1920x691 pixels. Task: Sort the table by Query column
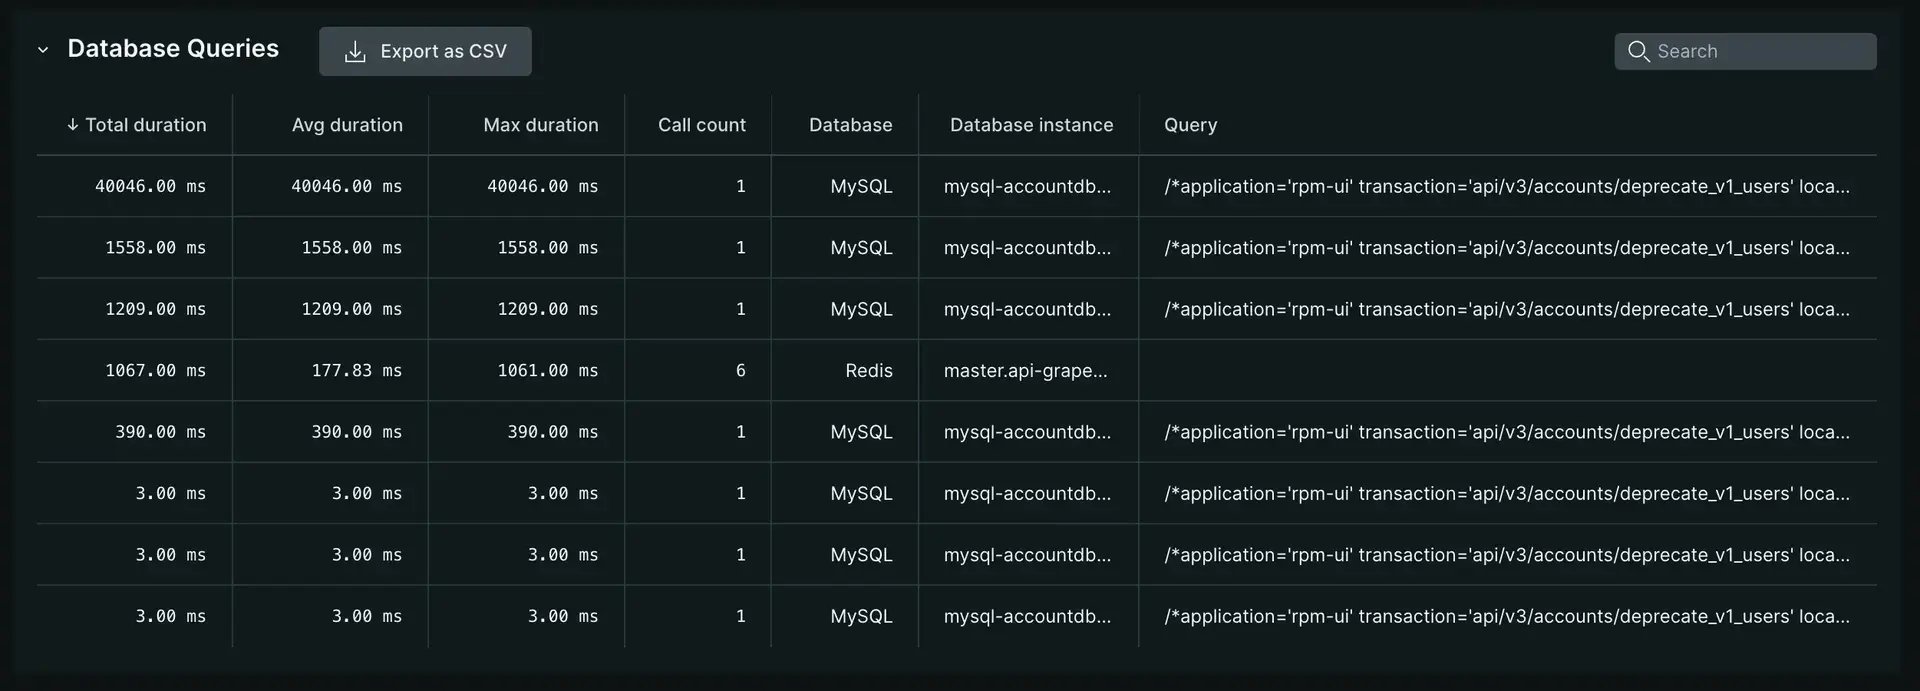click(x=1190, y=124)
